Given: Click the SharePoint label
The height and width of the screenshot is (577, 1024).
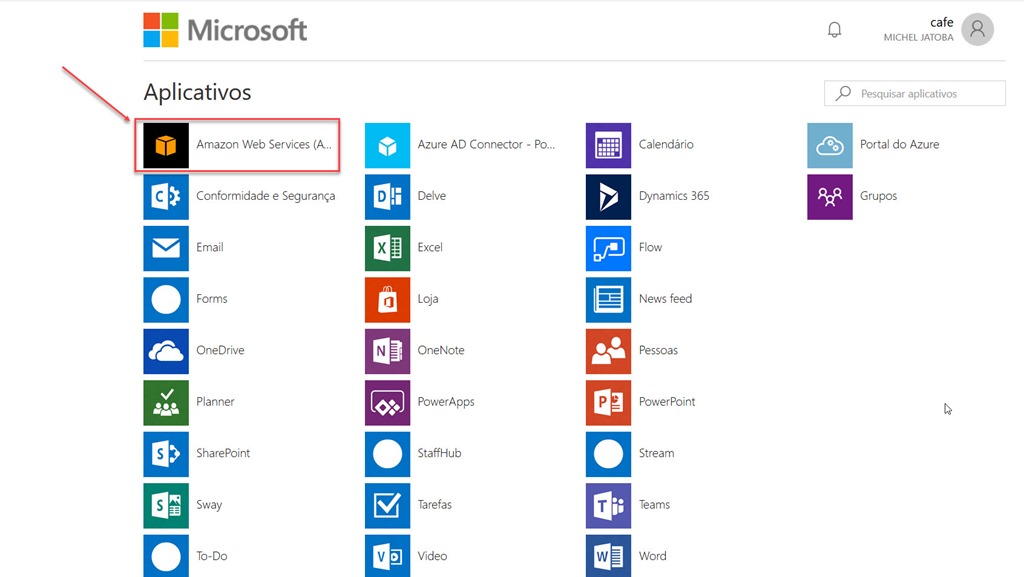Looking at the screenshot, I should pos(223,453).
